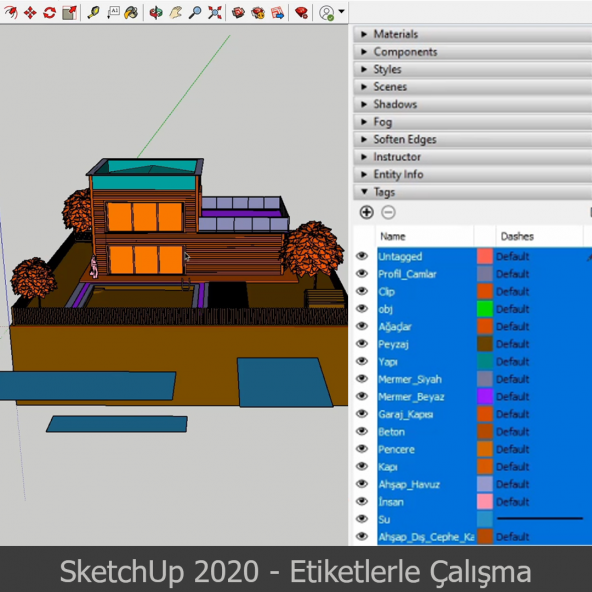Viewport: 592px width, 592px height.
Task: Click the house model's upper orange window
Action: 145,217
